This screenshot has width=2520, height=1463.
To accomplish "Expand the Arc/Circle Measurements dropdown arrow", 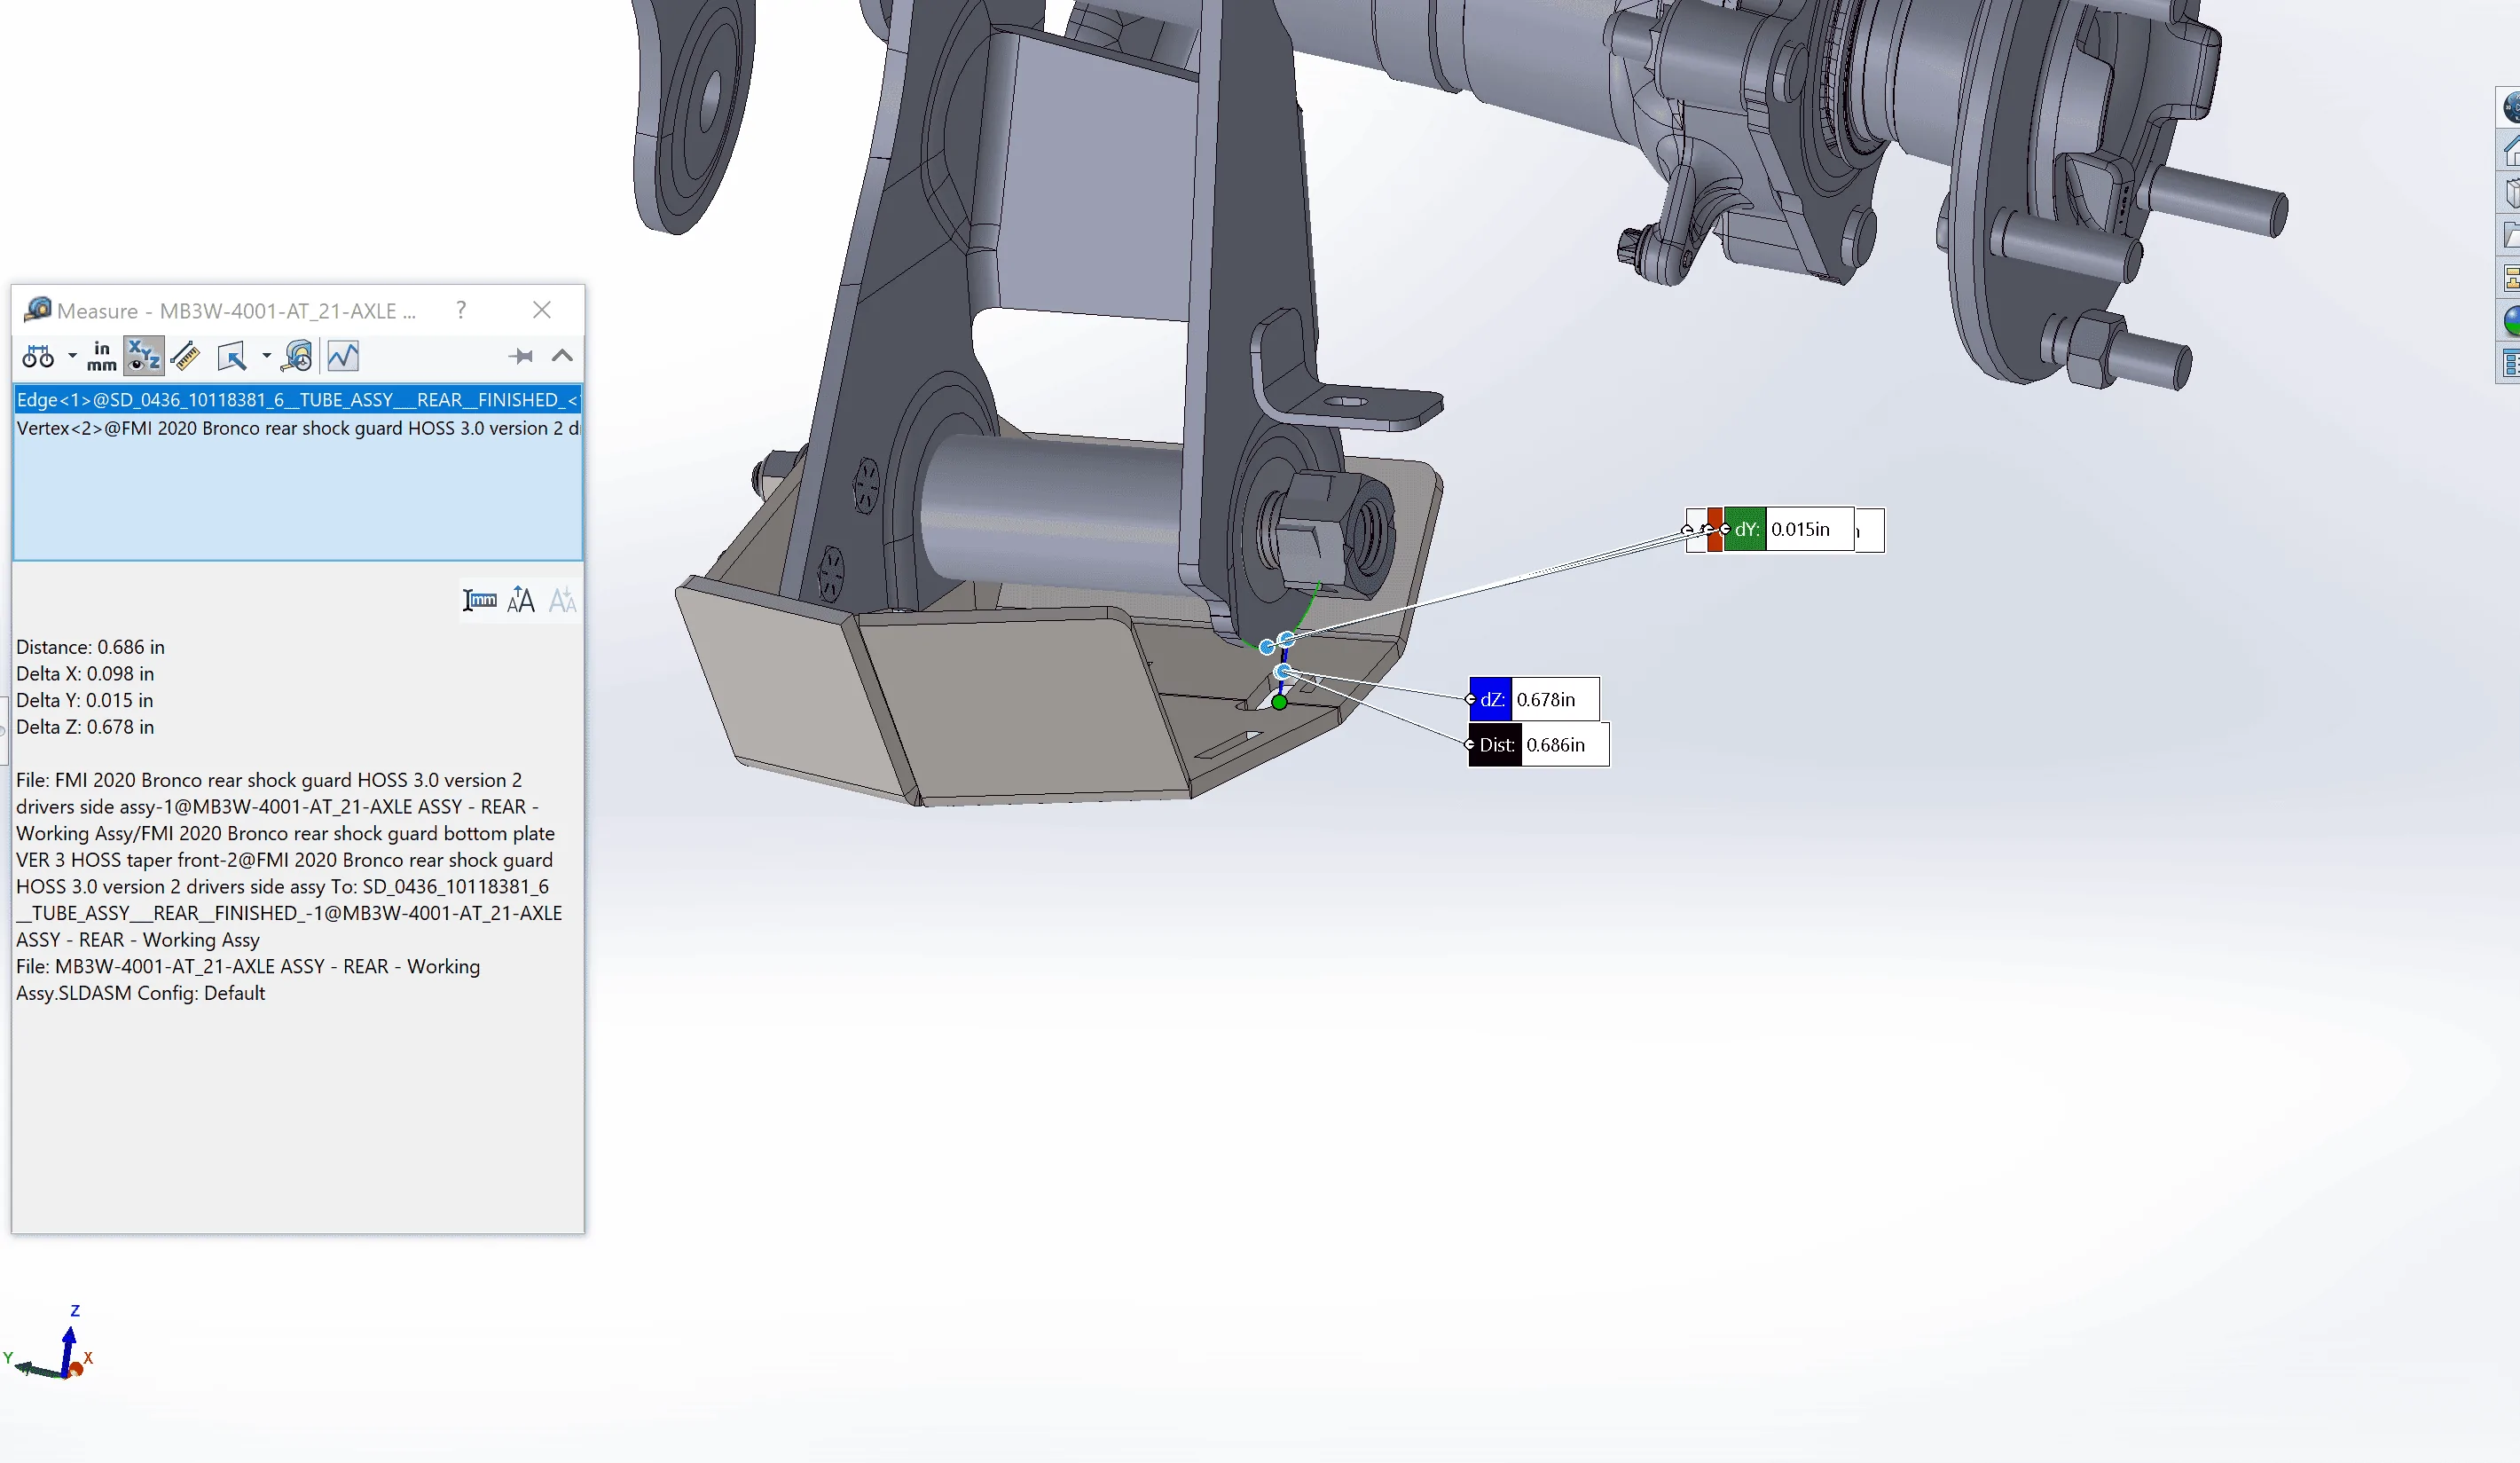I will coord(72,356).
